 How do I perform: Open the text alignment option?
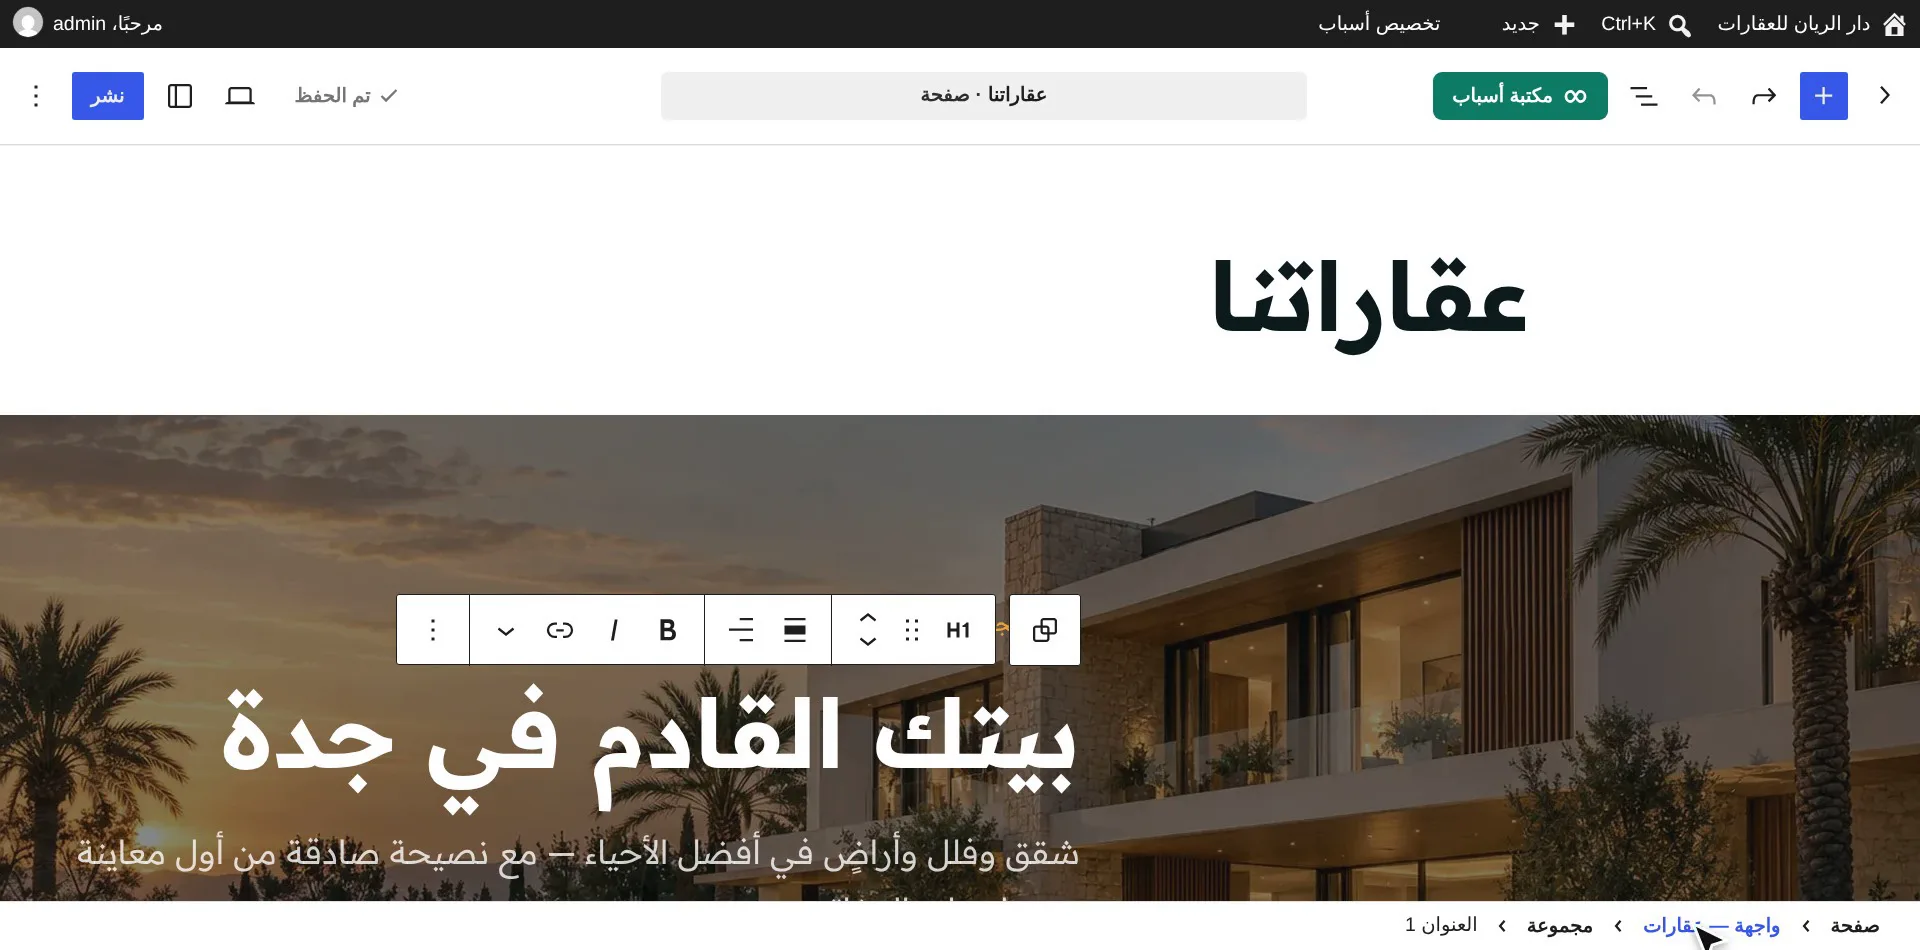[741, 630]
